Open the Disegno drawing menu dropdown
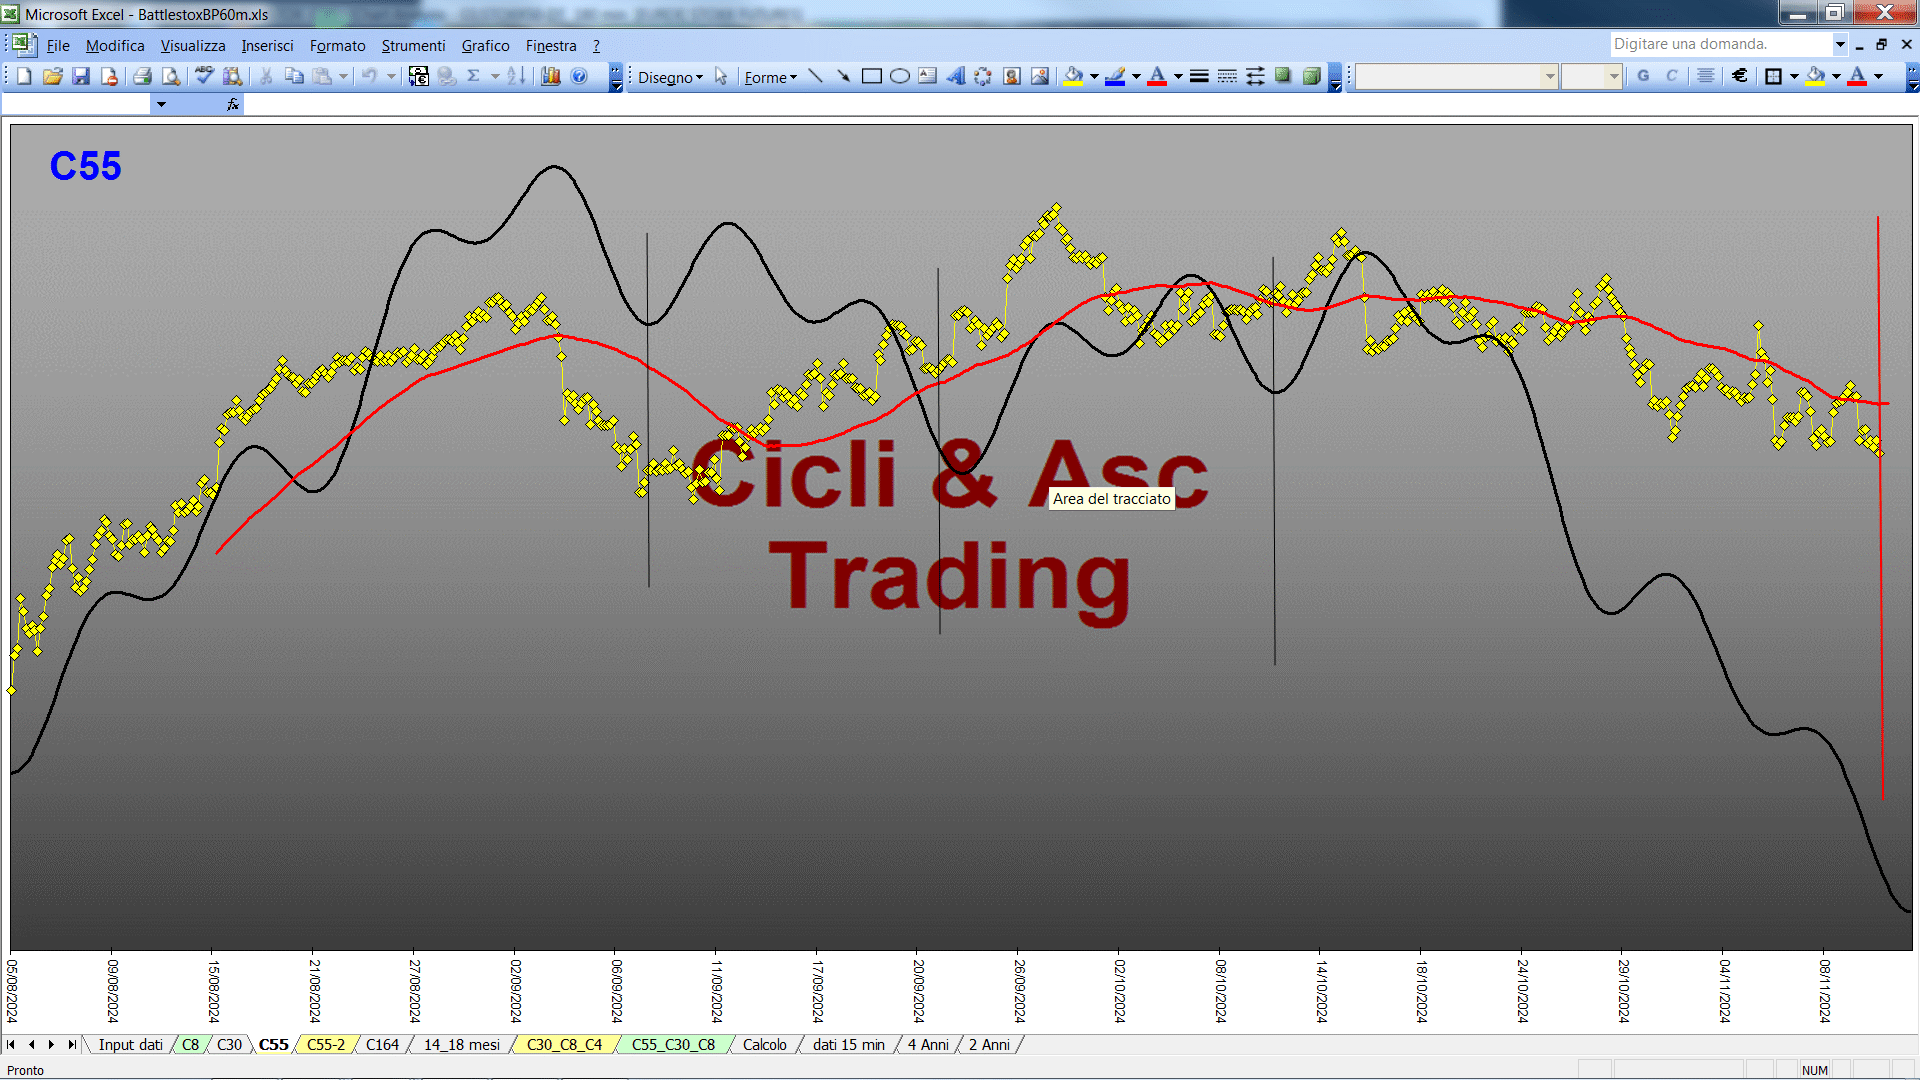This screenshot has width=1920, height=1080. pyautogui.click(x=670, y=77)
